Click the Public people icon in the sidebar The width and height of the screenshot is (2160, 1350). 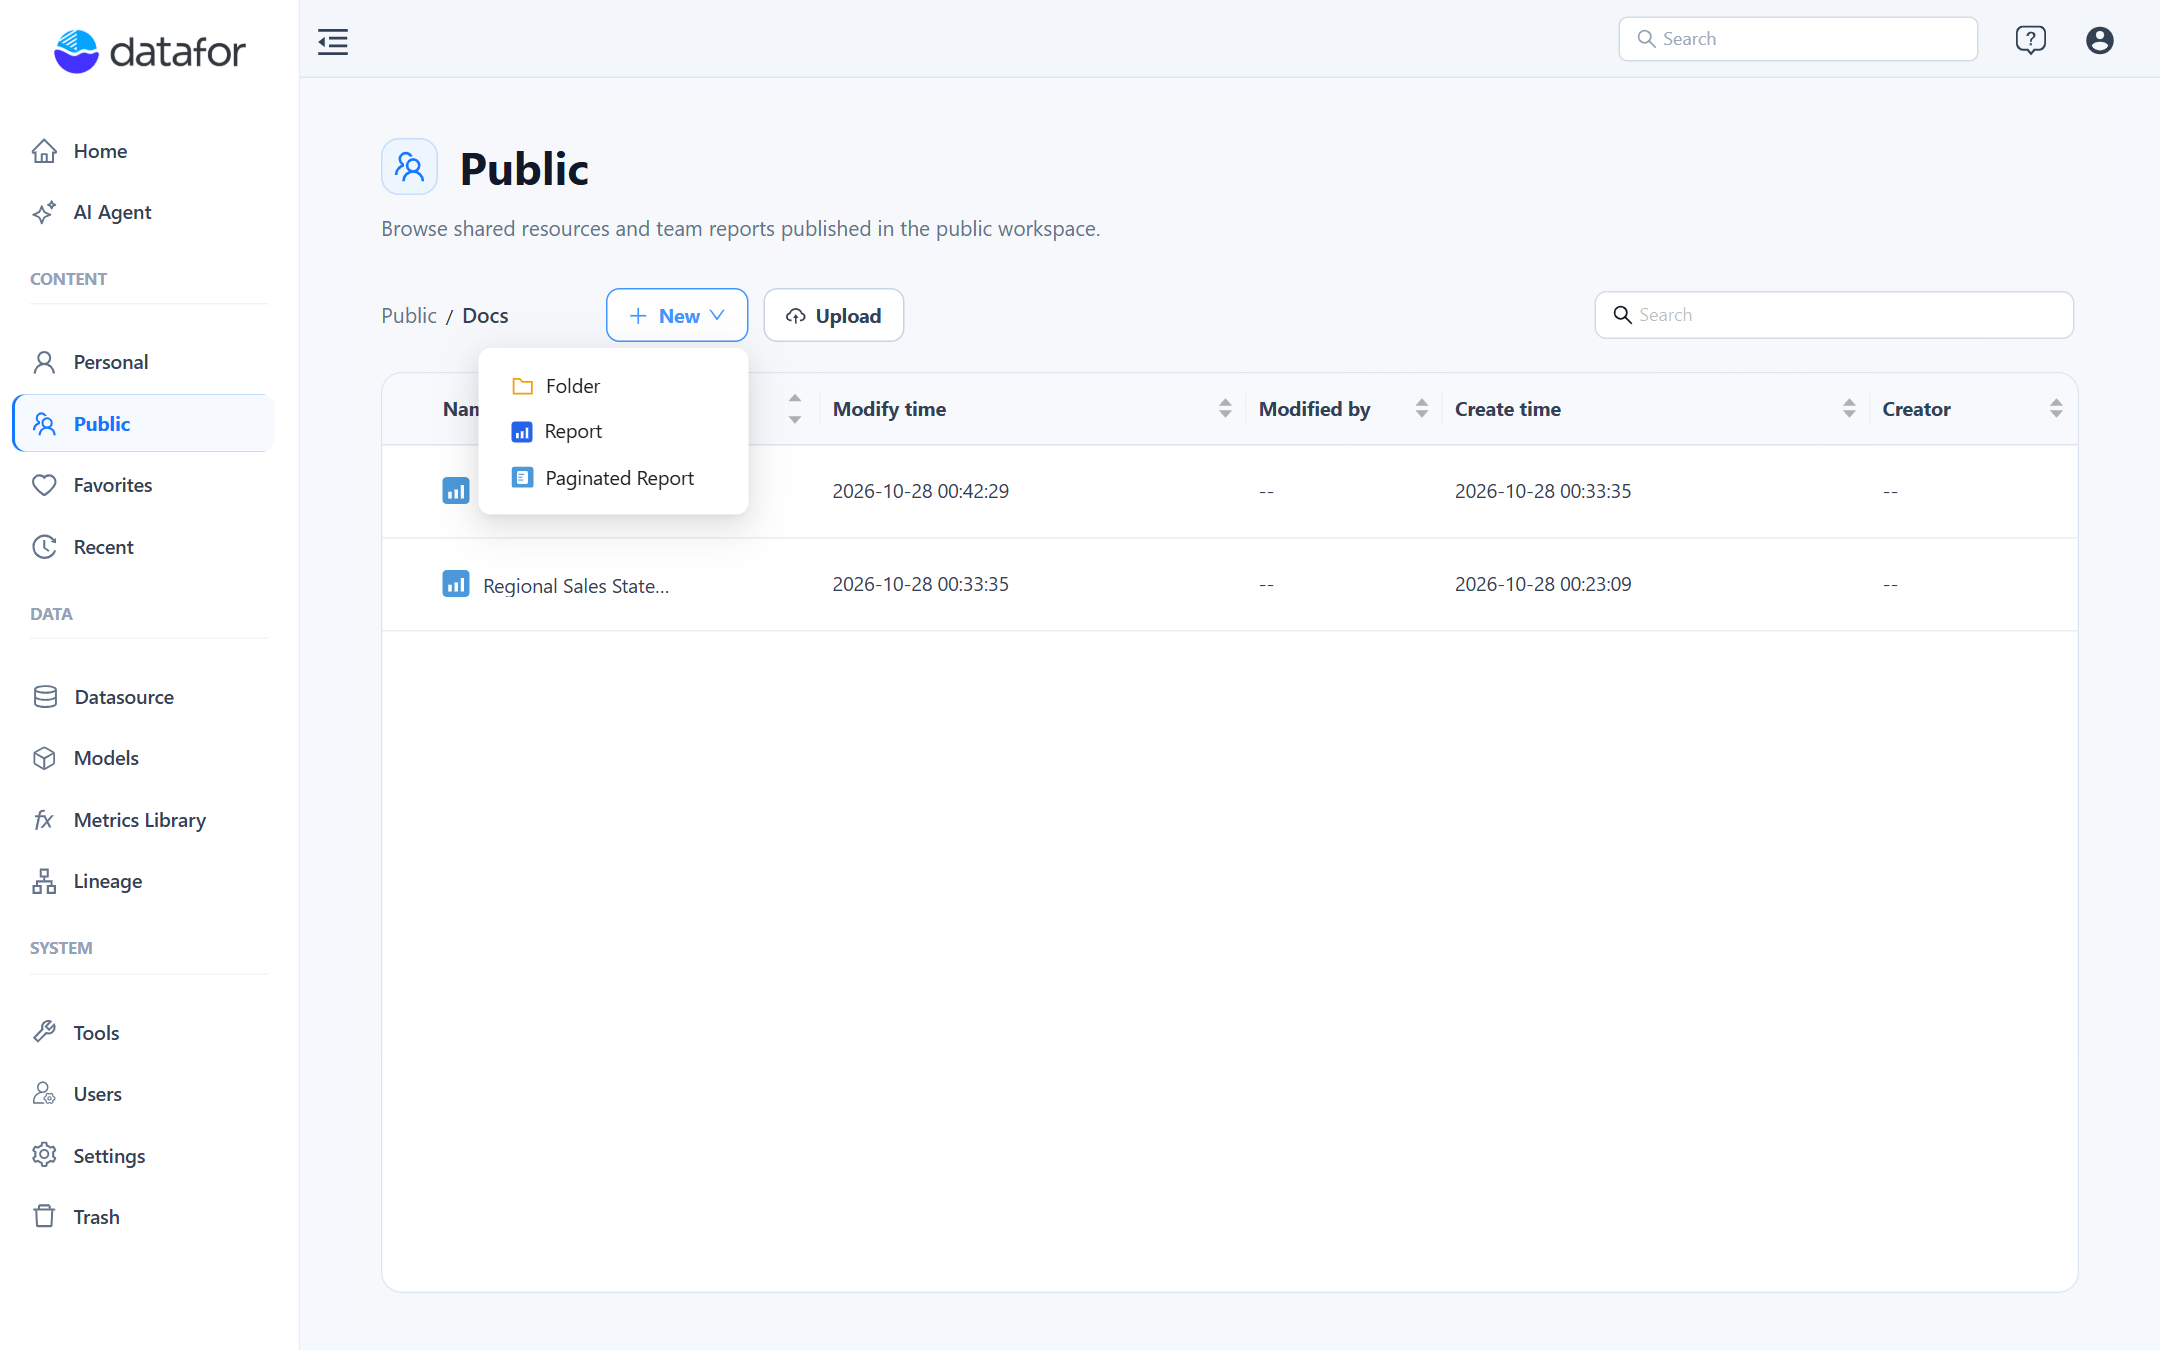pyautogui.click(x=44, y=424)
